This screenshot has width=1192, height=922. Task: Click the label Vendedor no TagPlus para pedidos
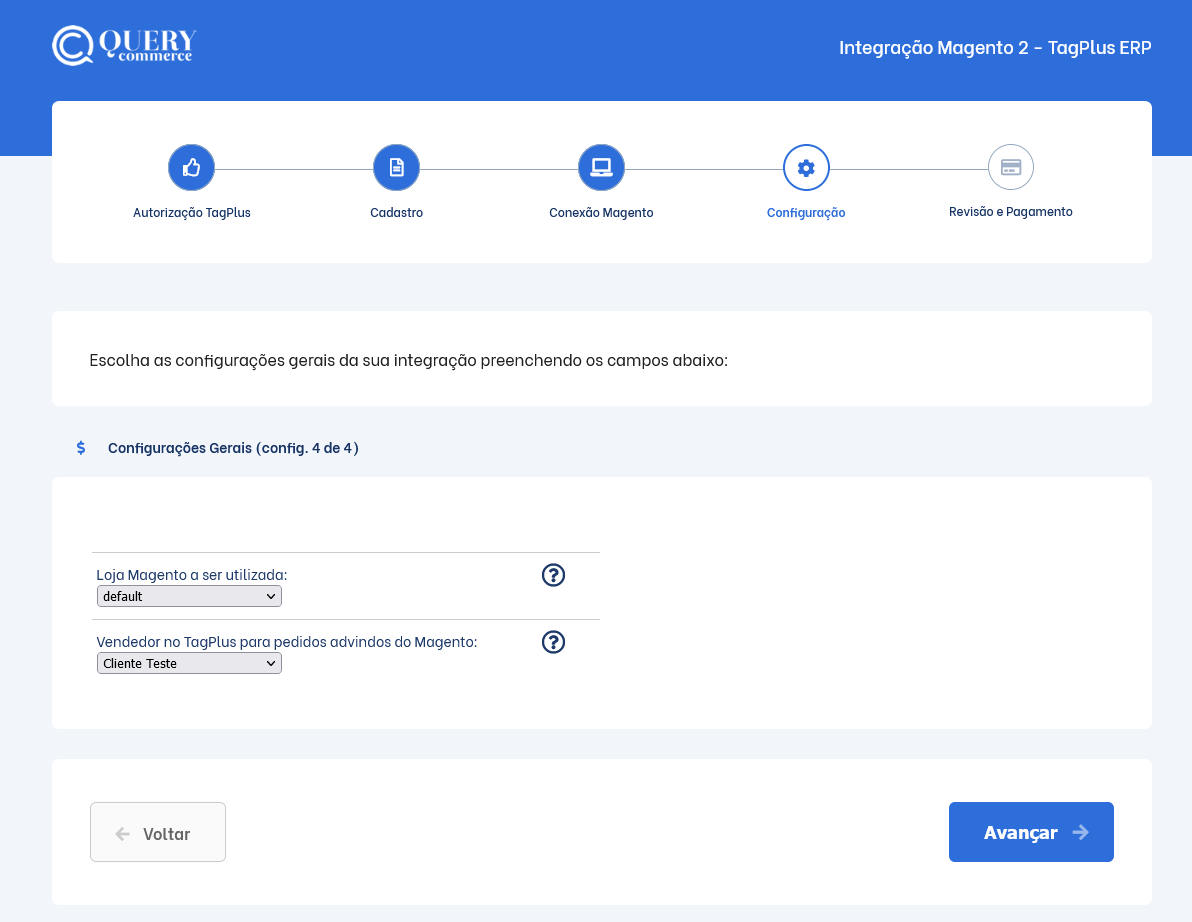click(x=287, y=642)
